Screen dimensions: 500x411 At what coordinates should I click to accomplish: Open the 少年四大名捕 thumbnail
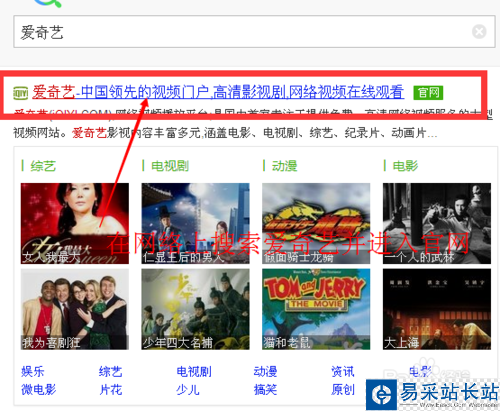point(195,309)
